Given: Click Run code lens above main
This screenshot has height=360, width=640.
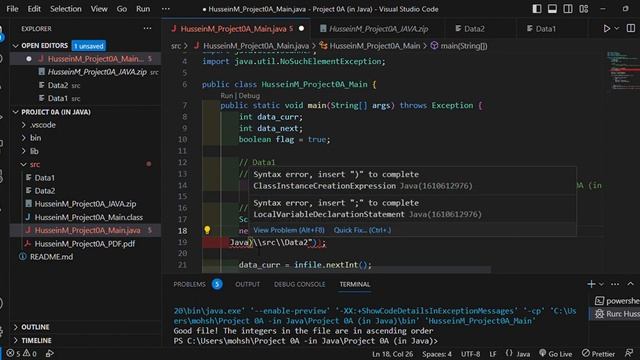Looking at the screenshot, I should (x=226, y=96).
